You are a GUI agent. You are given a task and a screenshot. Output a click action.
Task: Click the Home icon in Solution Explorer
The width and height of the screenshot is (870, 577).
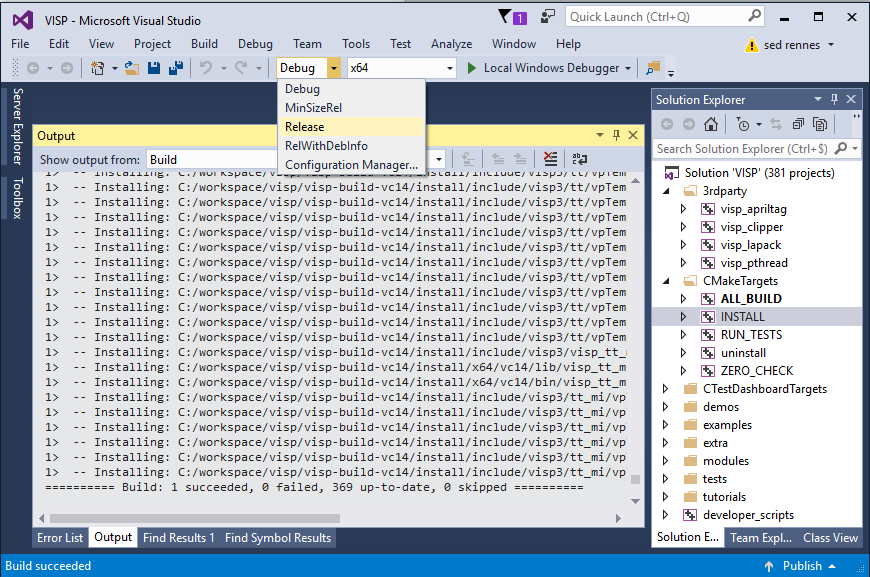coord(710,125)
